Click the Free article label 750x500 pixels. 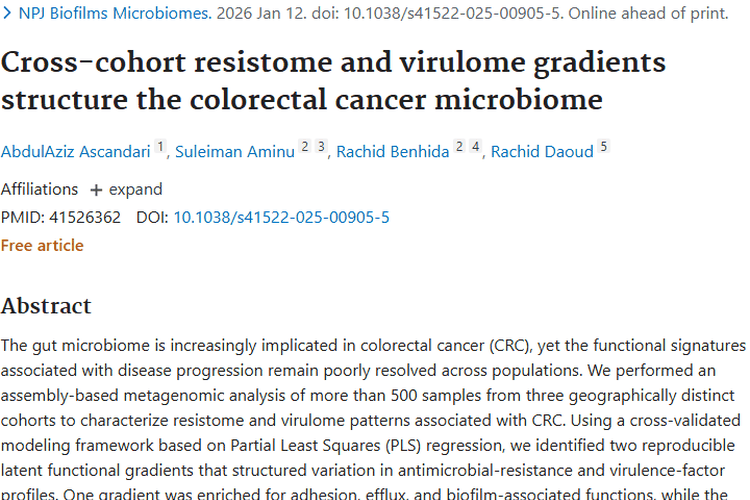(42, 245)
